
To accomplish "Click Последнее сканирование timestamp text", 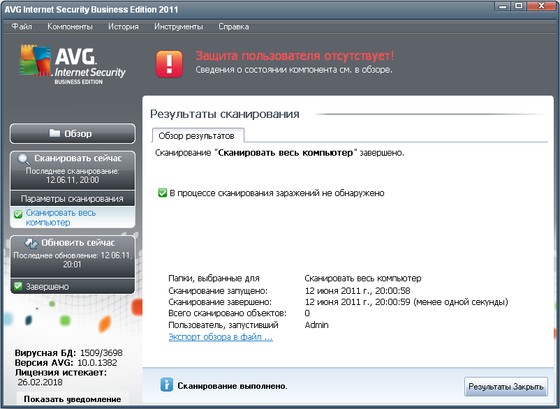I will [72, 175].
